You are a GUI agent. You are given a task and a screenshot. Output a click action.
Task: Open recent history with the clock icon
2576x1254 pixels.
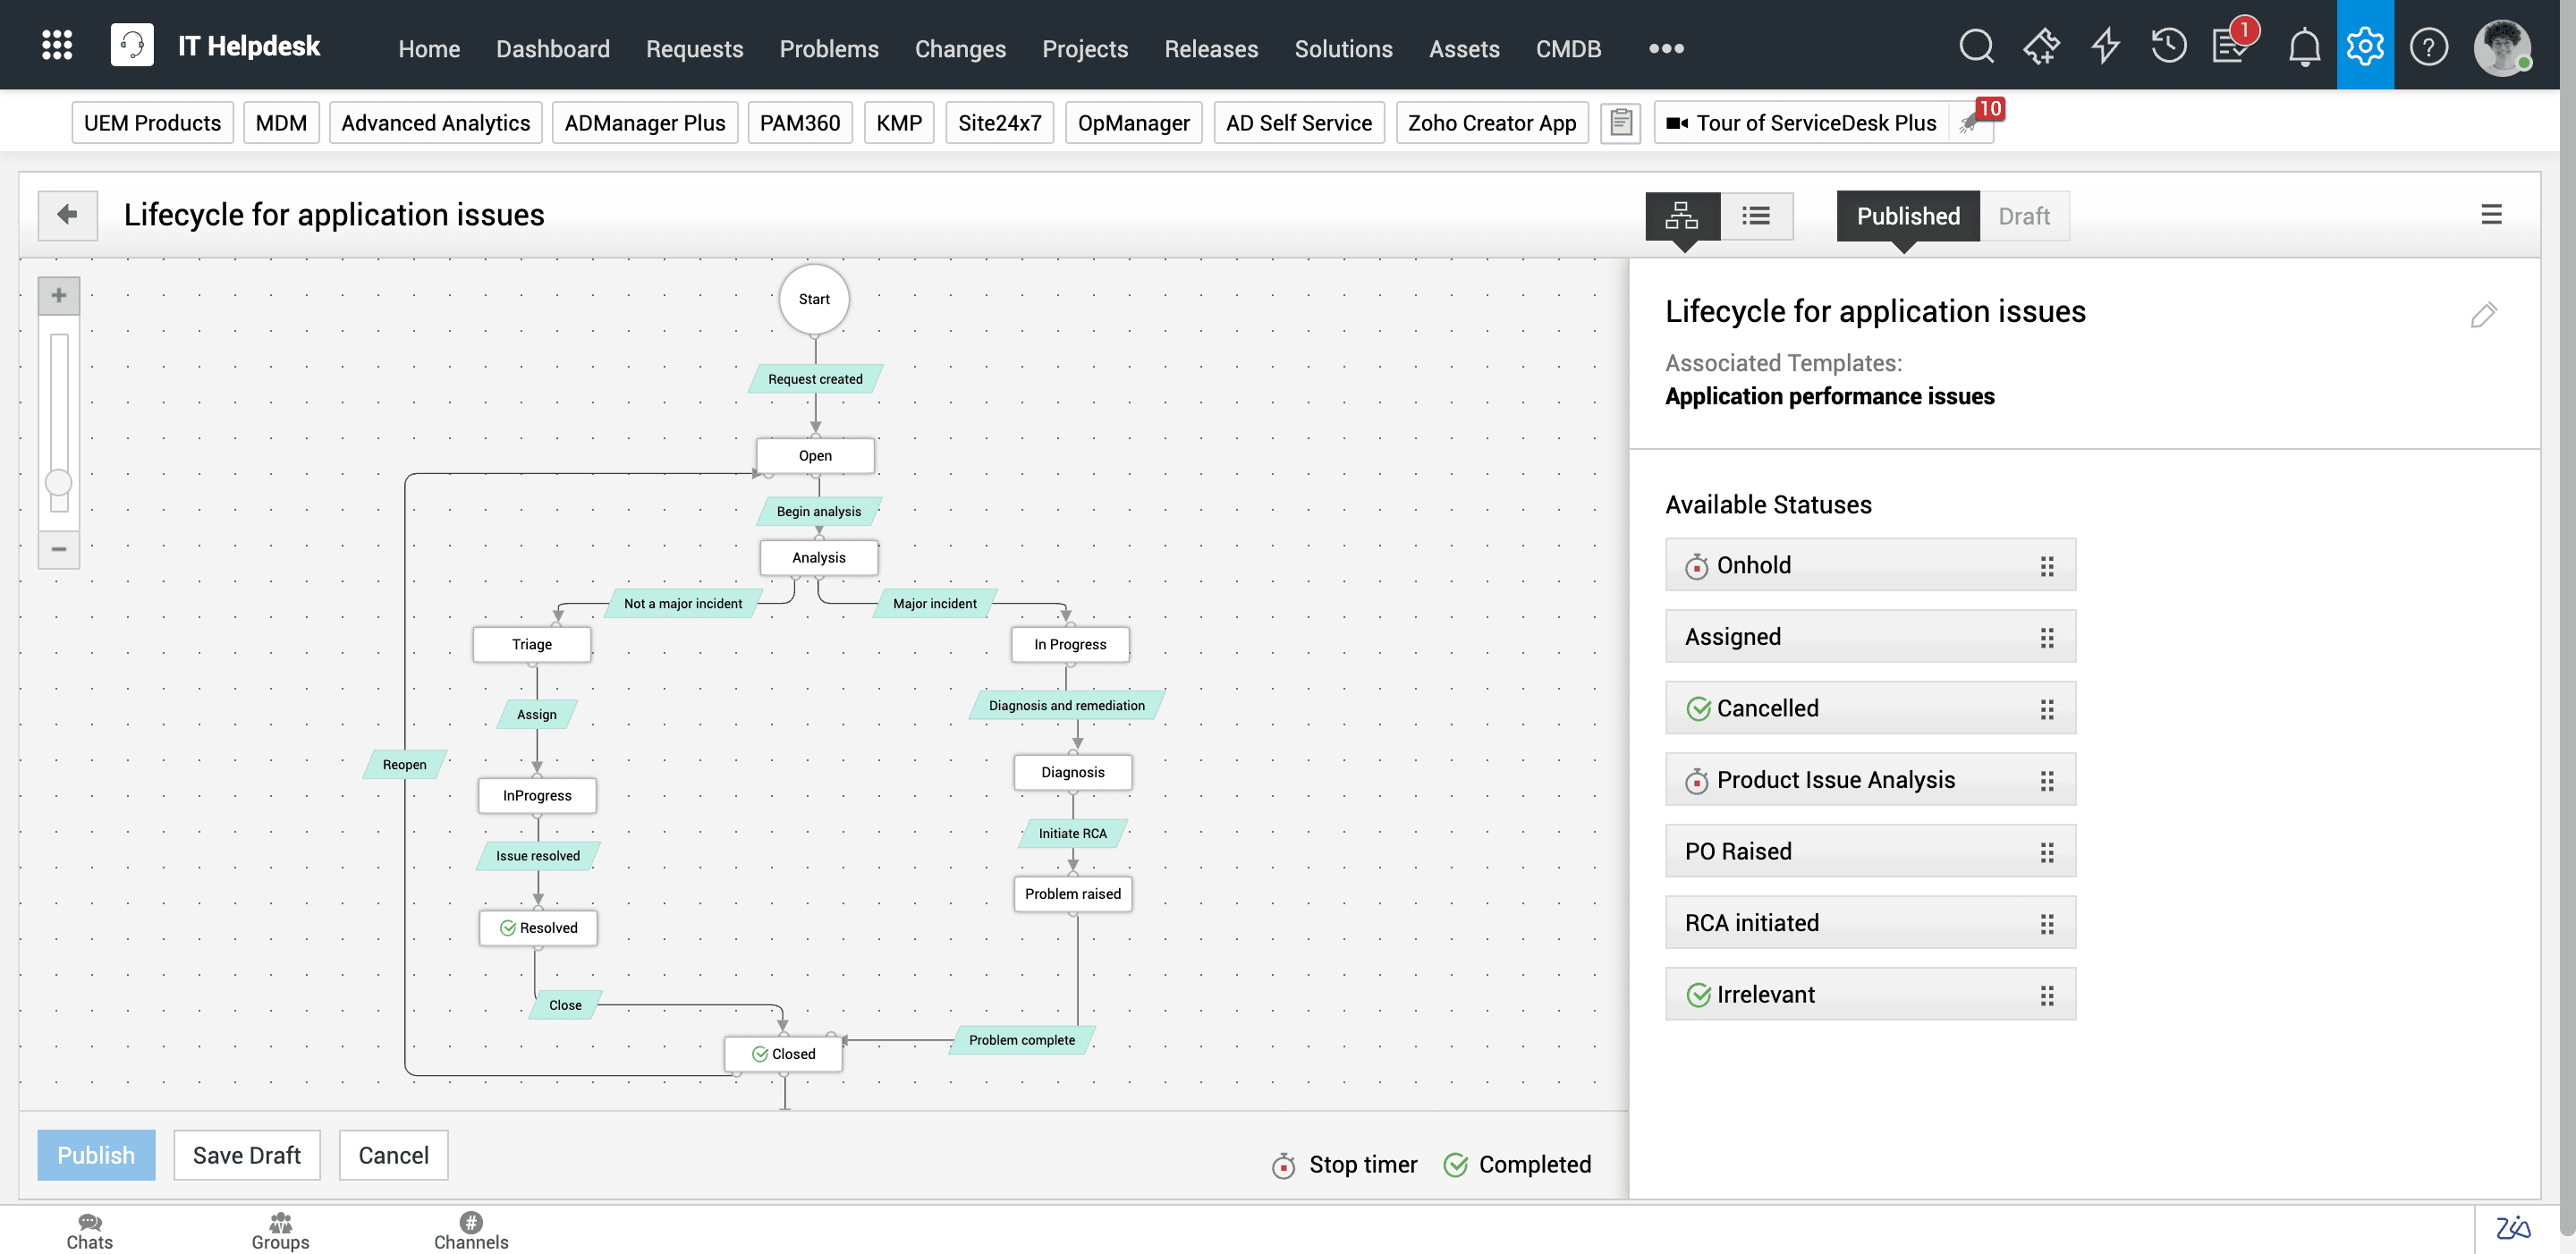coord(2168,45)
